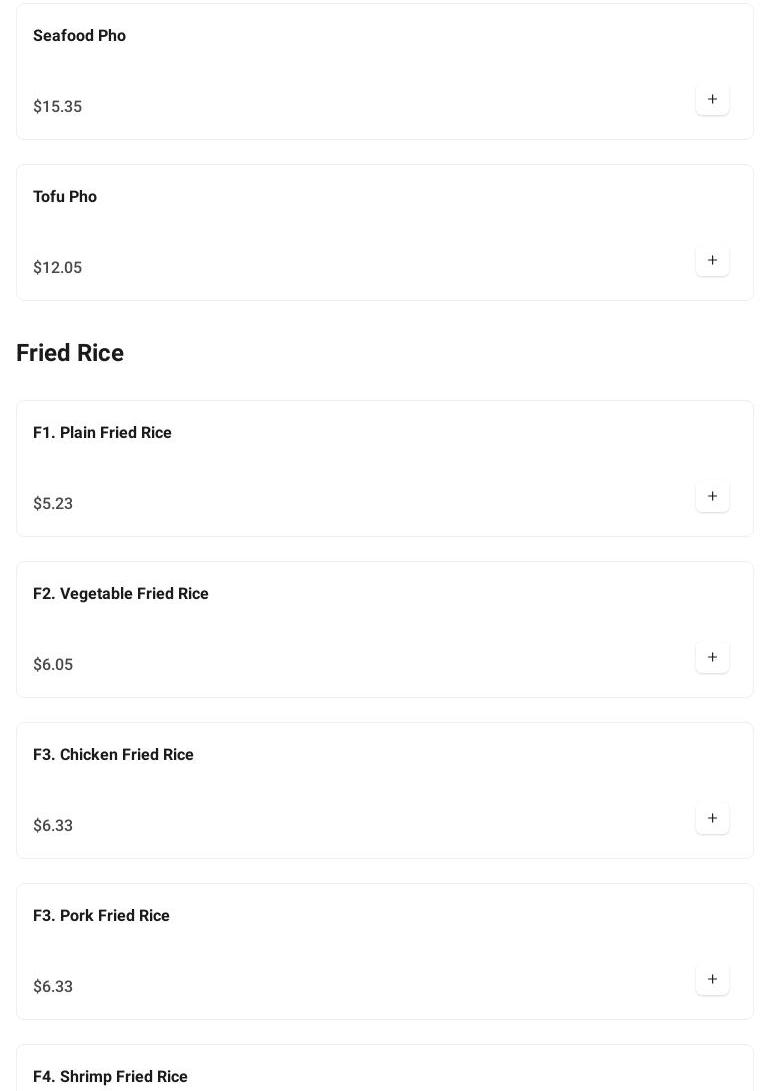770x1091 pixels.
Task: Click the $6.33 price under Pork Fried Rice
Action: [53, 987]
